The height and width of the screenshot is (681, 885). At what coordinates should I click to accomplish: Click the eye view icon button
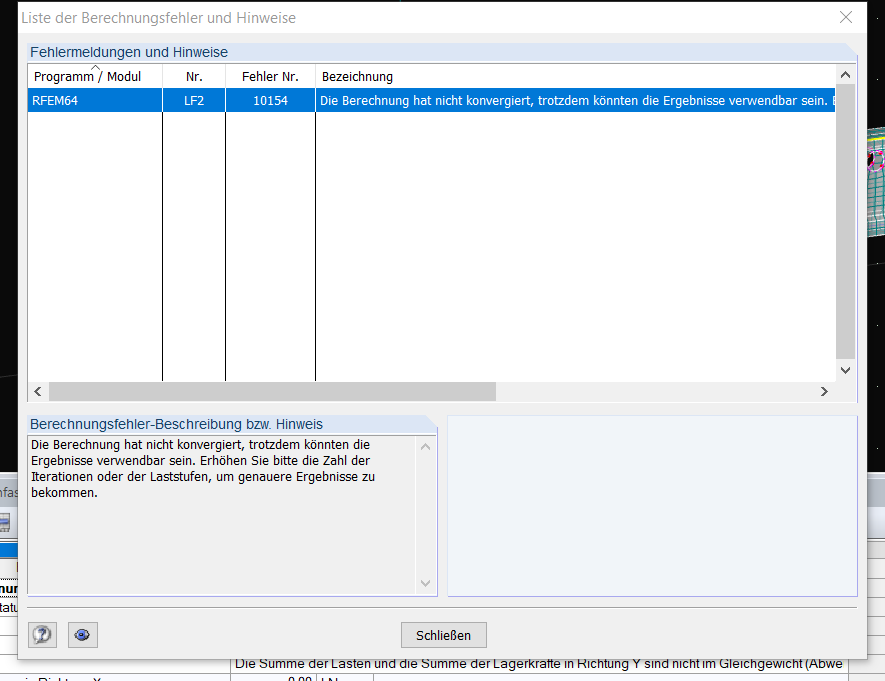coord(82,635)
